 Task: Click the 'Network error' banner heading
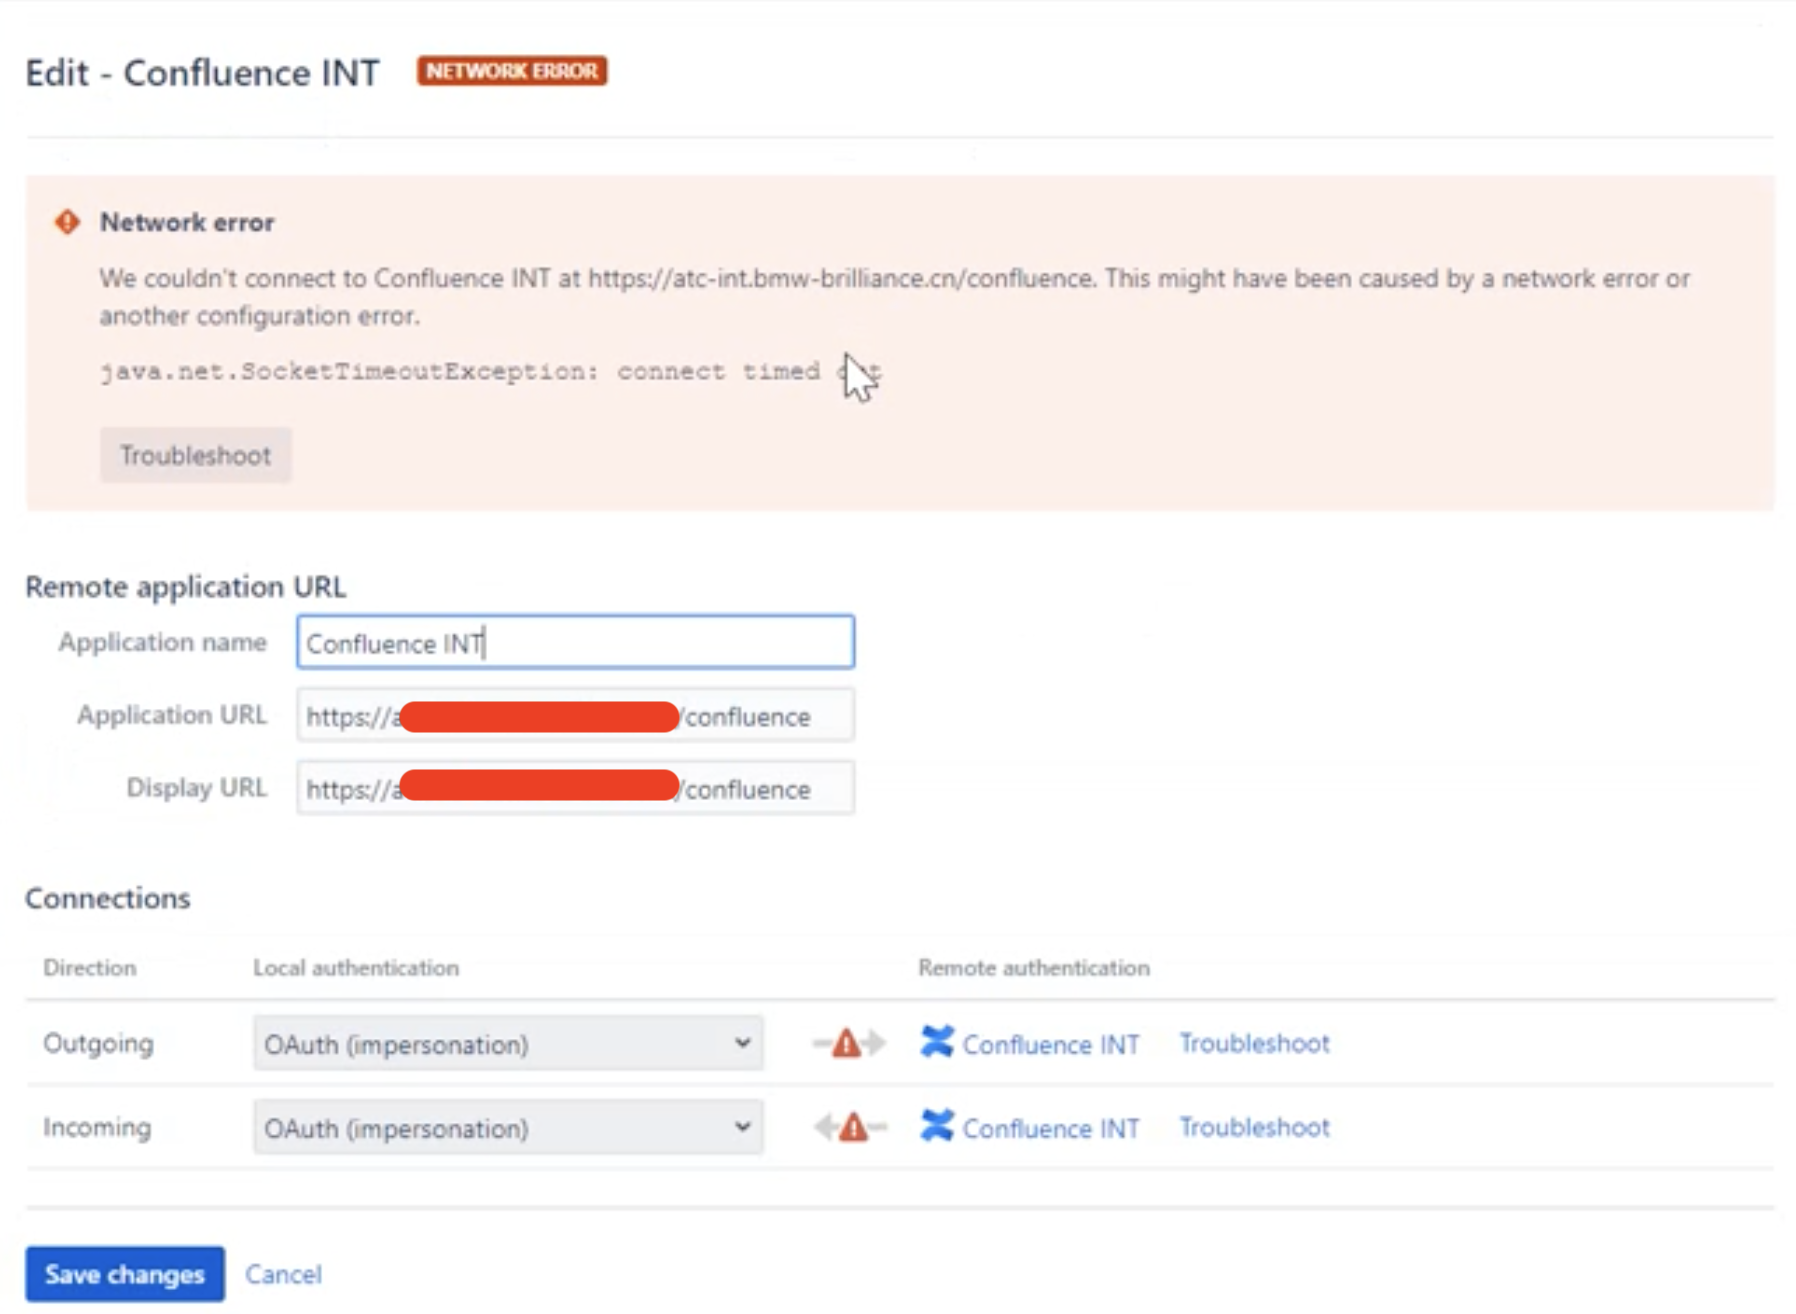coord(187,222)
